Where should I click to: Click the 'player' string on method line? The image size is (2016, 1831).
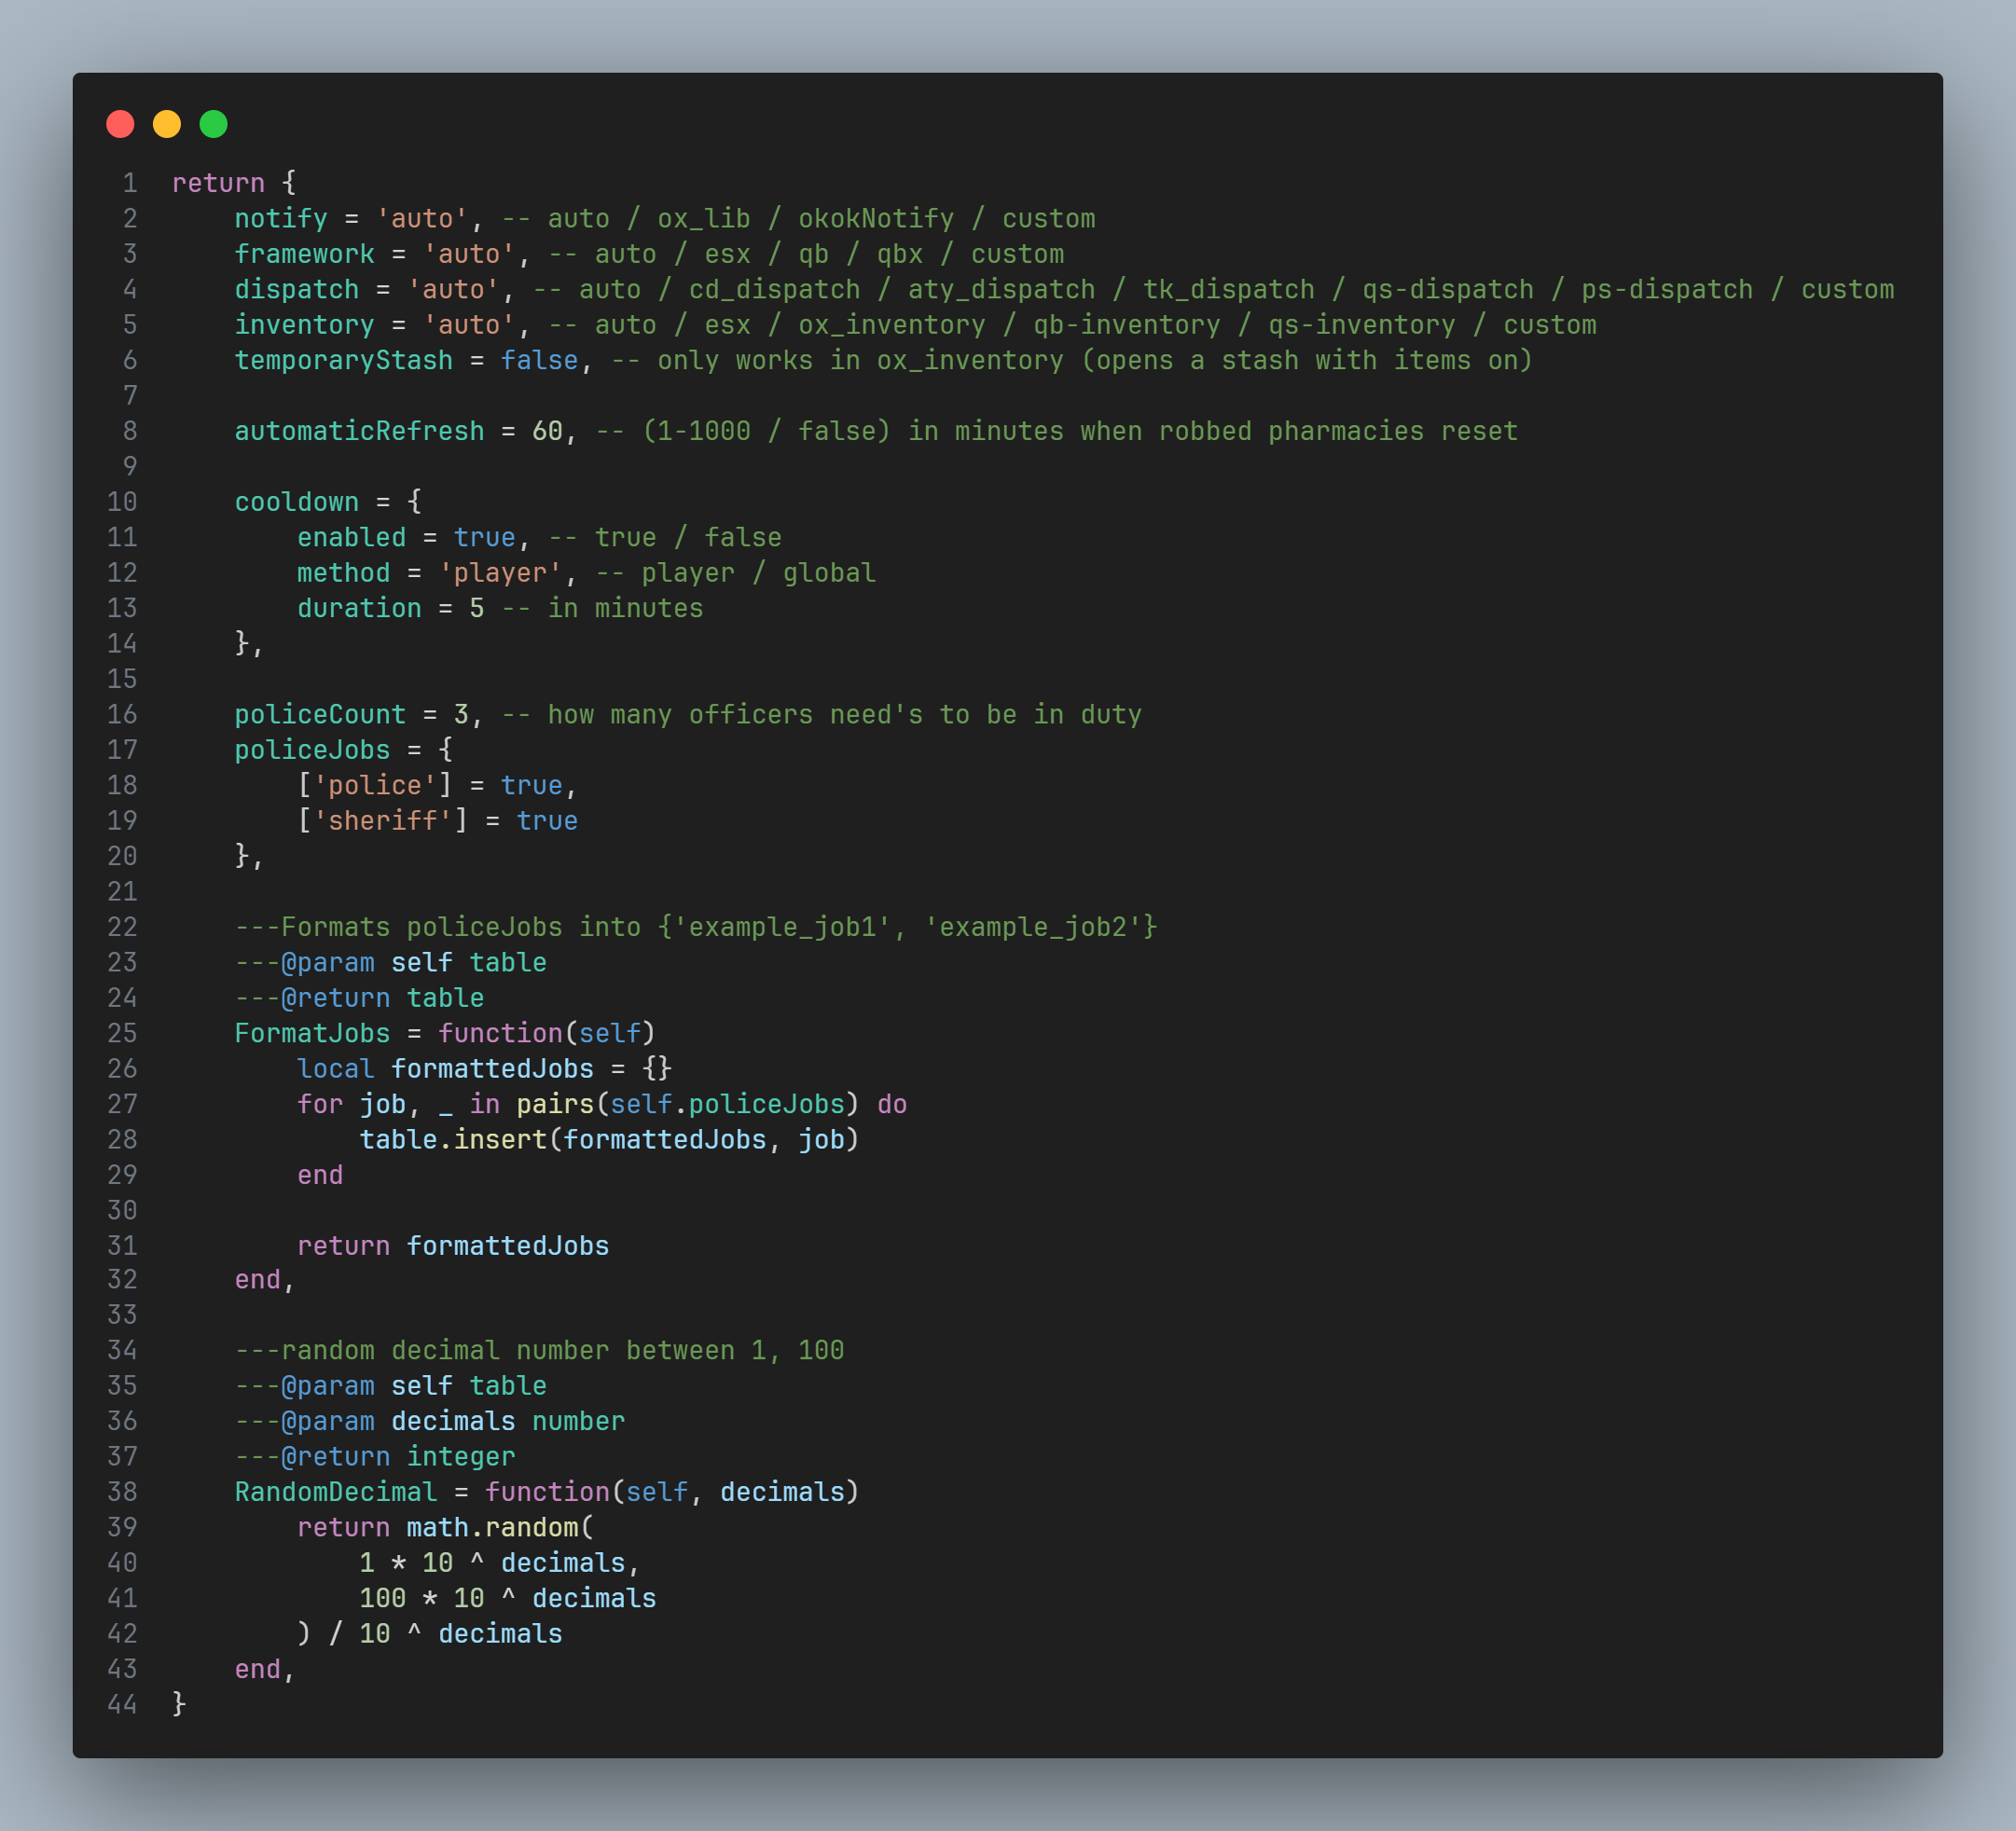(x=500, y=573)
